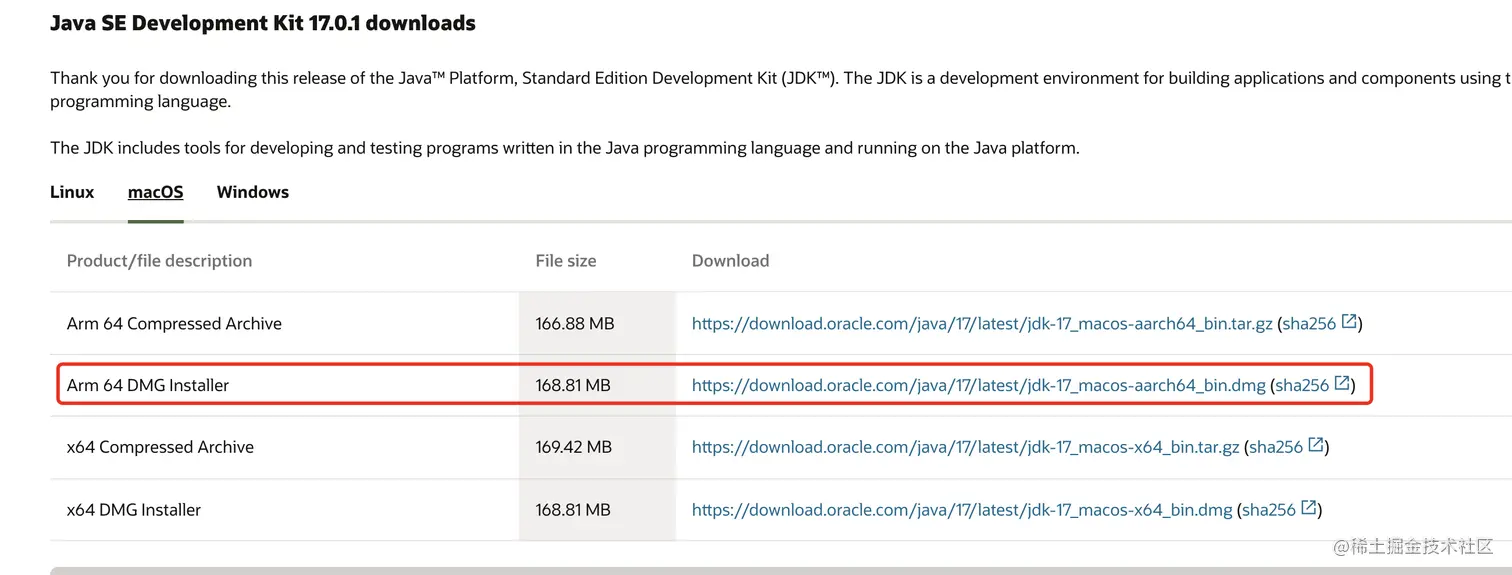Click the jdk-17_macos-x64_bin.tar.gz download link
The image size is (1512, 575).
965,447
